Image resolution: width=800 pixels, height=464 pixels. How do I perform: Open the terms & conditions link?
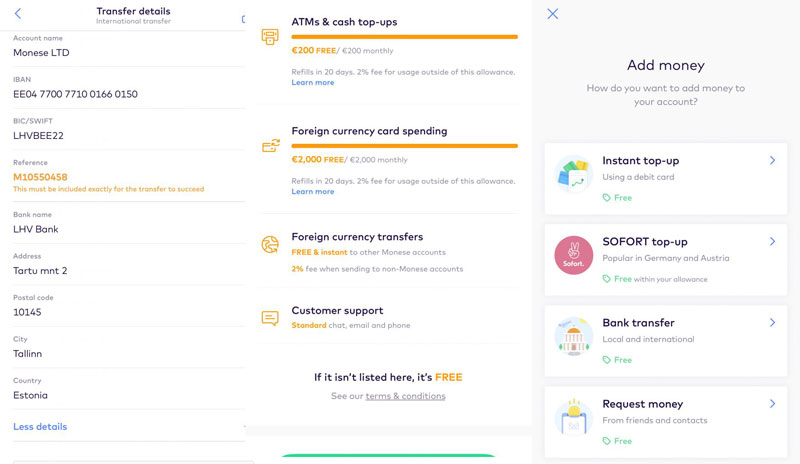click(x=405, y=396)
